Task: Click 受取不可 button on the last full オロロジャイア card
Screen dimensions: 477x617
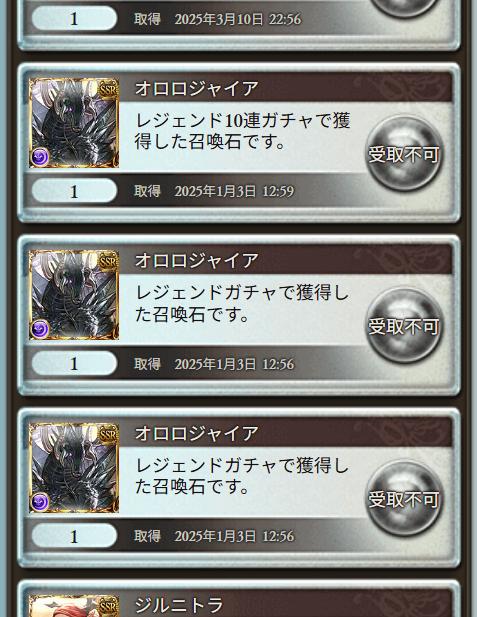Action: click(x=404, y=499)
